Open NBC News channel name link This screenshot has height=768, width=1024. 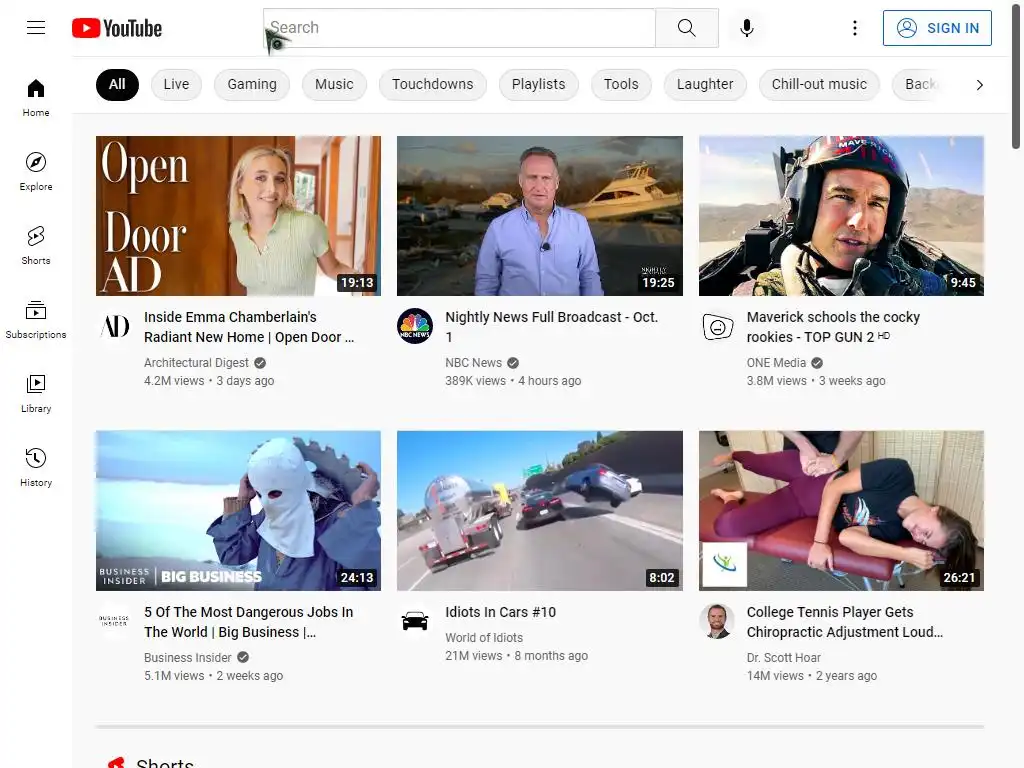[473, 362]
